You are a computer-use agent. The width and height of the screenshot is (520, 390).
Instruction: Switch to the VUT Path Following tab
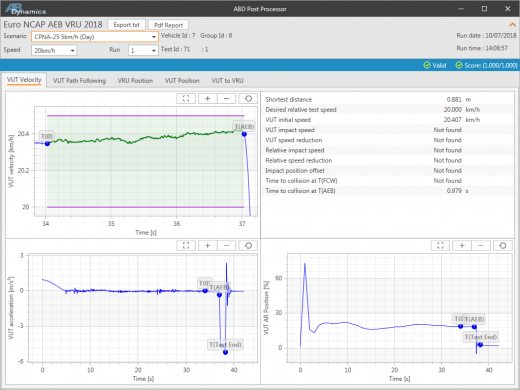(79, 81)
